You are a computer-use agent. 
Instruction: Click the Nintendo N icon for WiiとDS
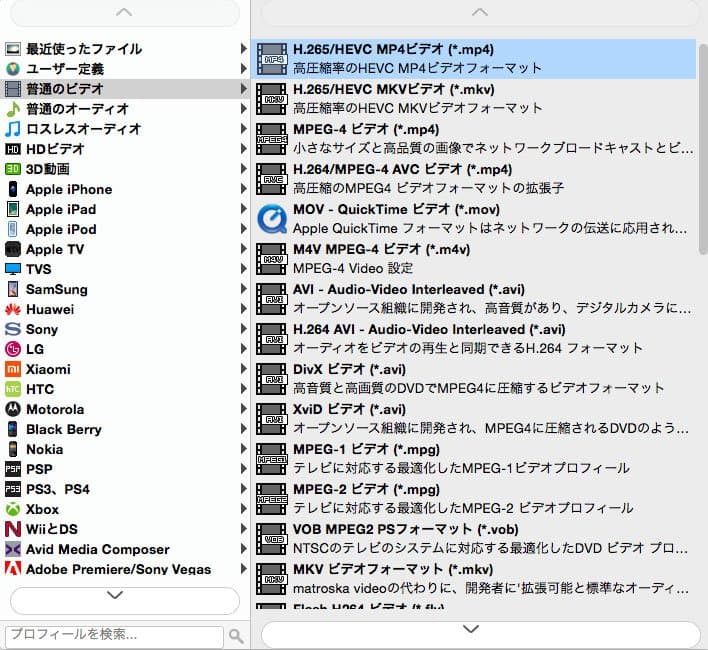13,529
